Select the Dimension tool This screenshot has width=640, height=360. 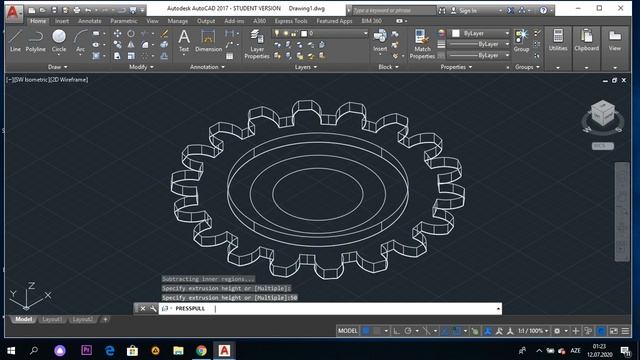click(208, 41)
